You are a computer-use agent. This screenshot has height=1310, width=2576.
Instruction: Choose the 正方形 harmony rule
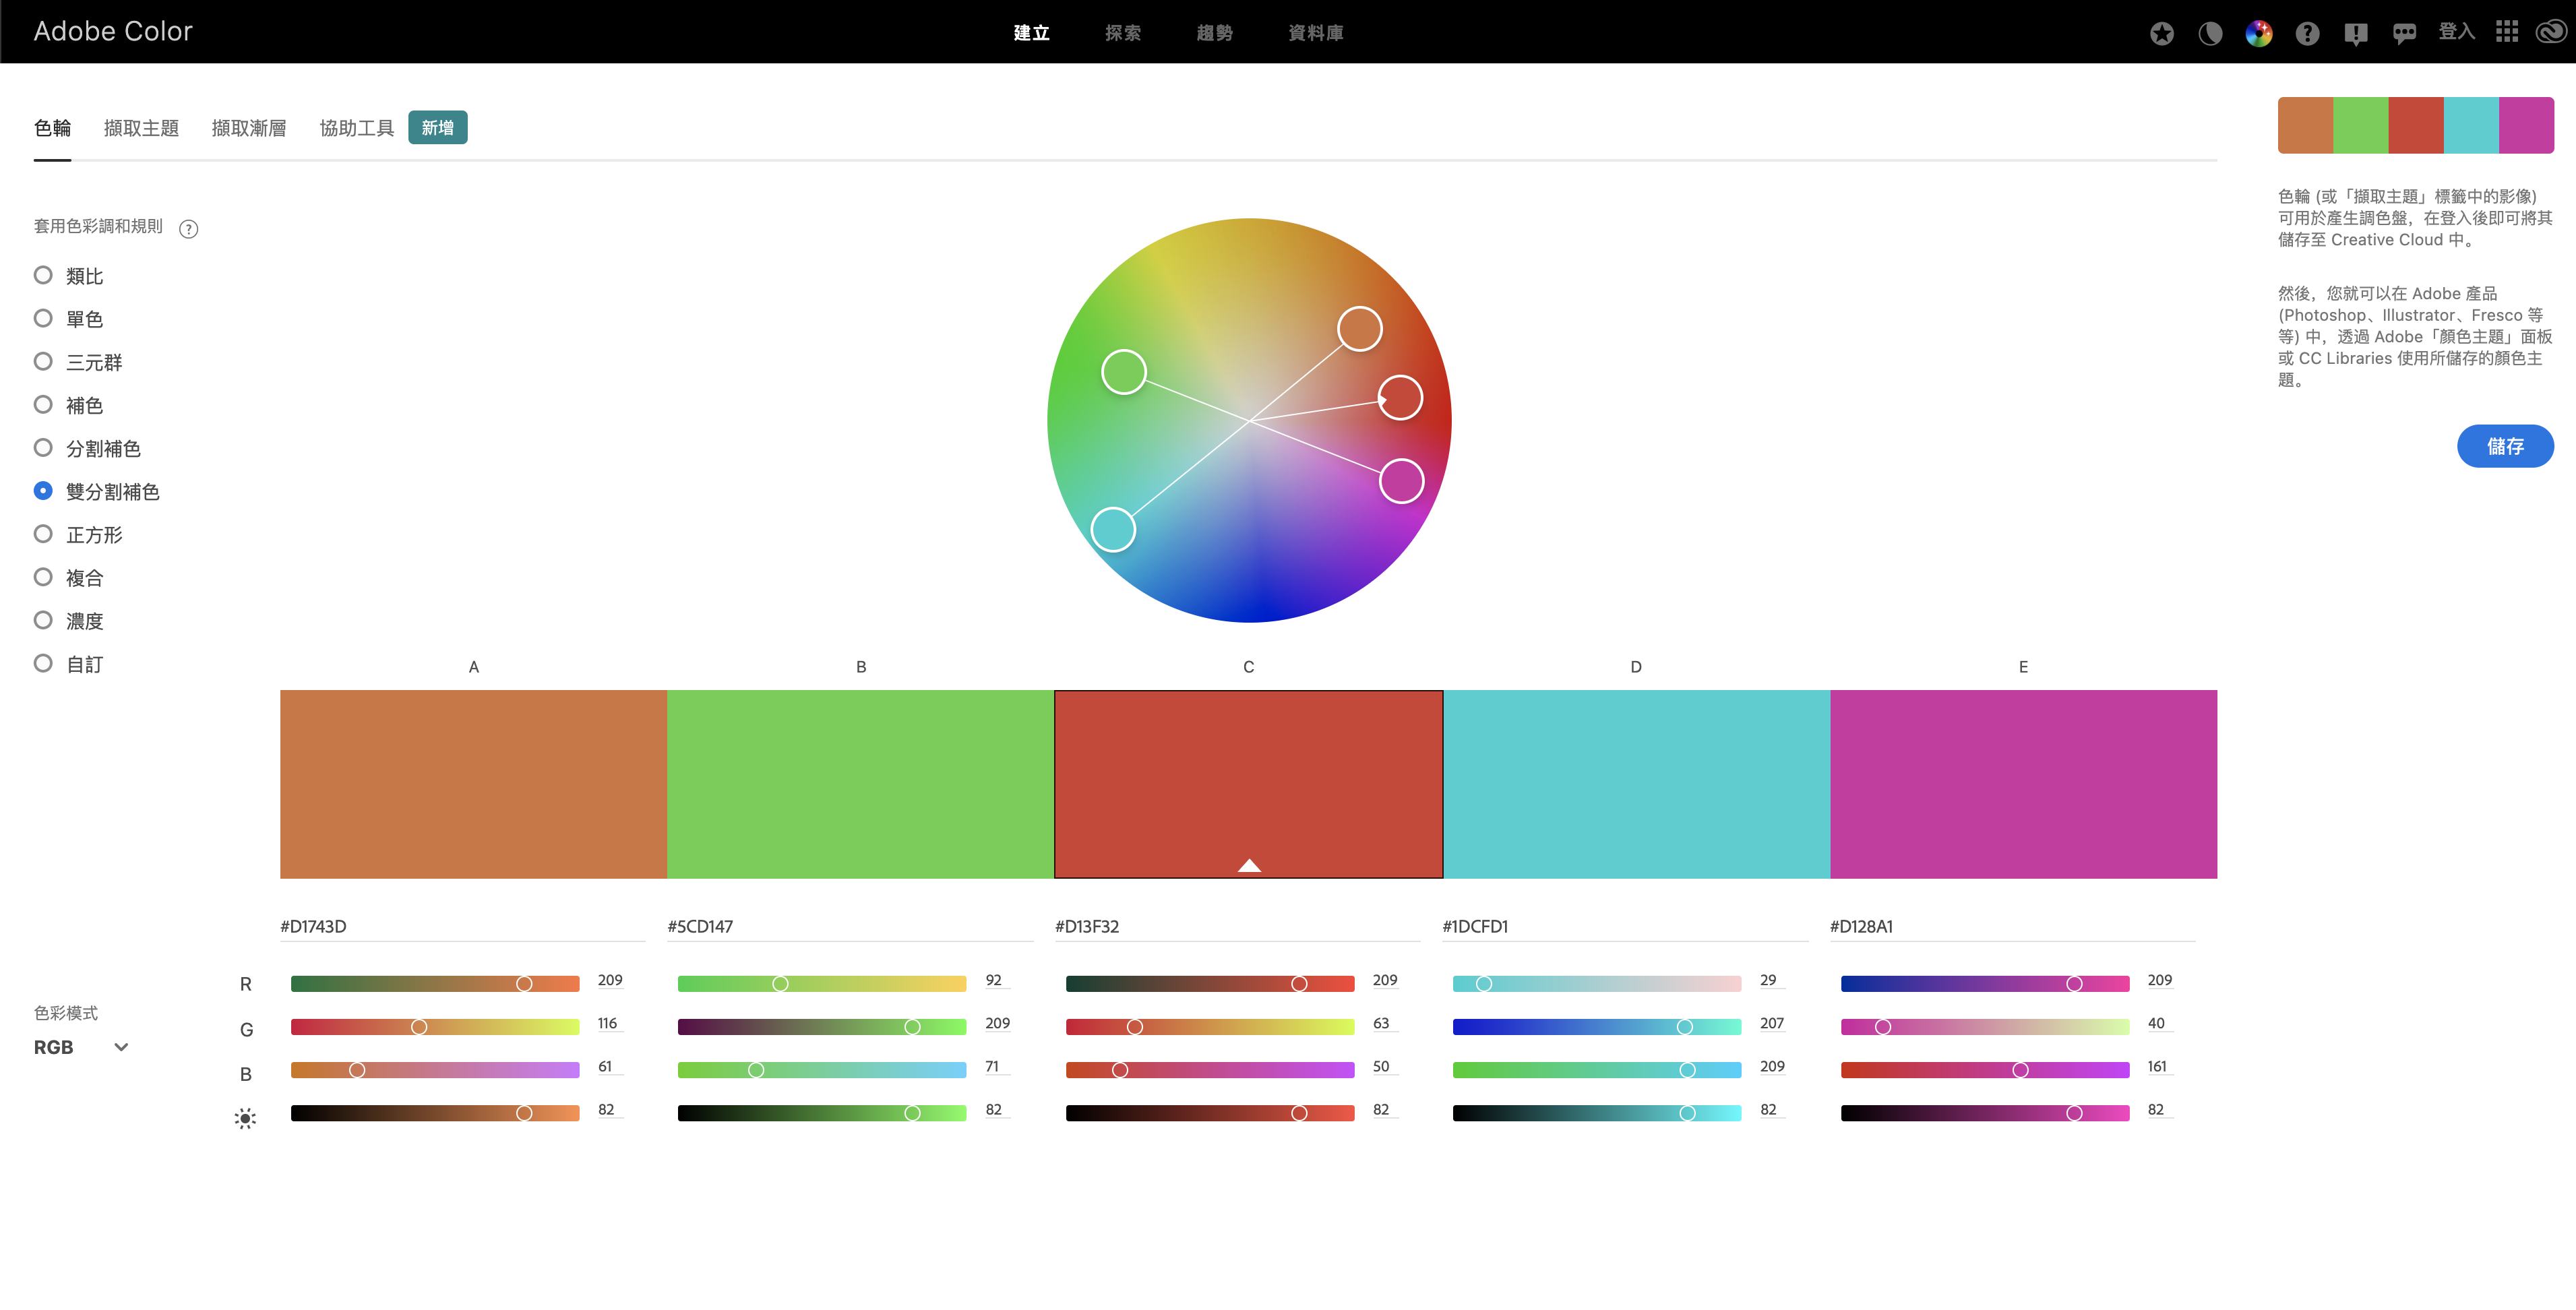pyautogui.click(x=78, y=534)
